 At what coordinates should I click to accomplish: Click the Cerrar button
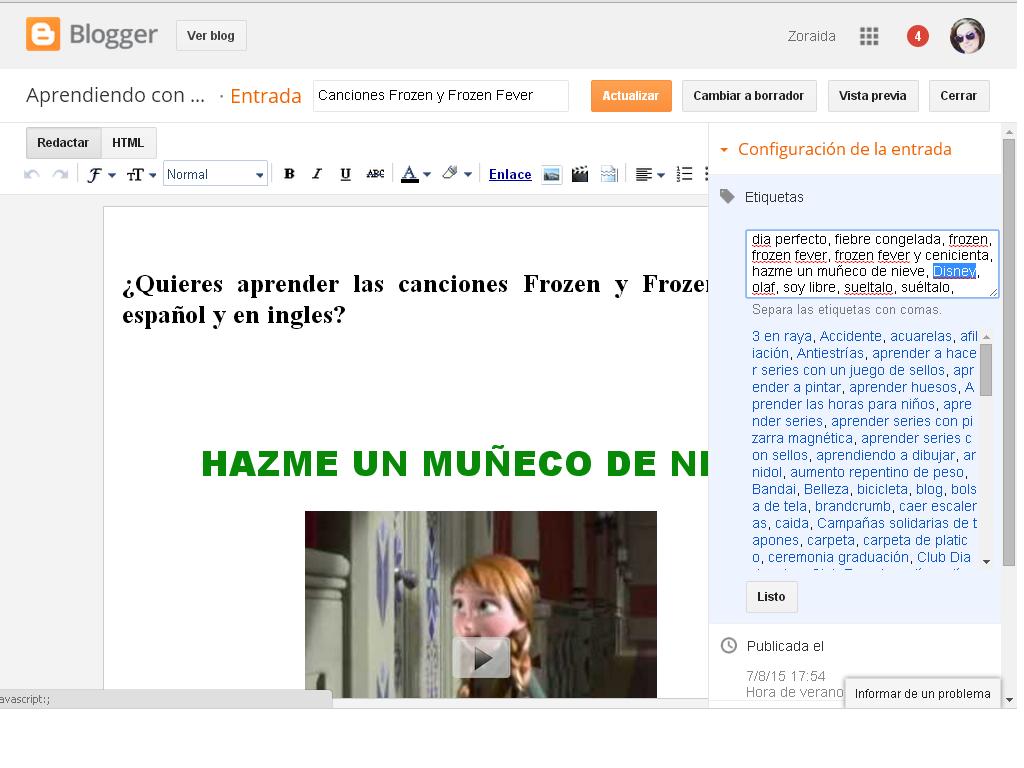(959, 95)
